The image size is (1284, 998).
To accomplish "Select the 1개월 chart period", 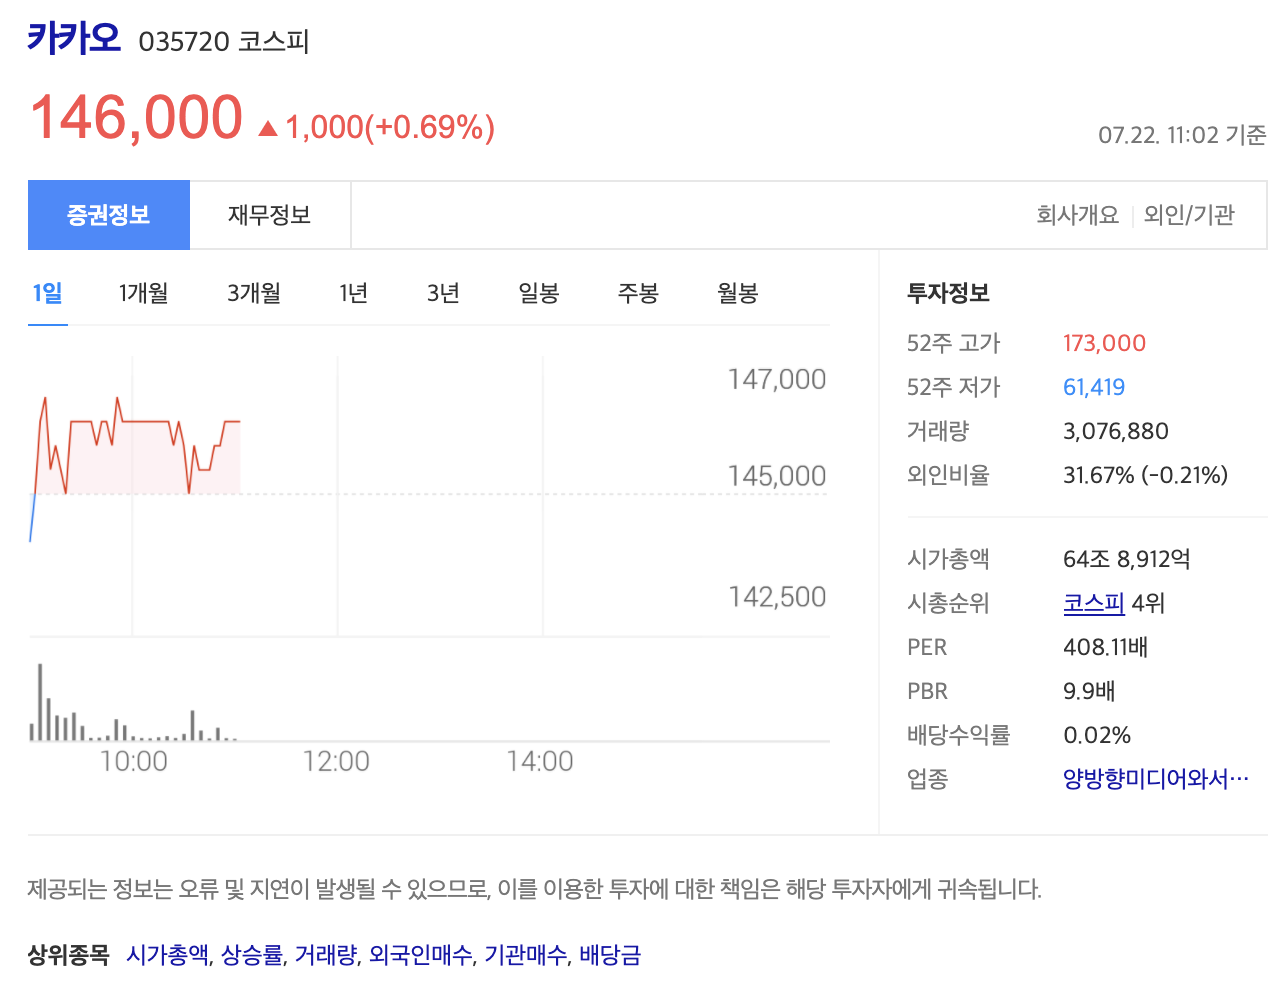I will pyautogui.click(x=143, y=293).
